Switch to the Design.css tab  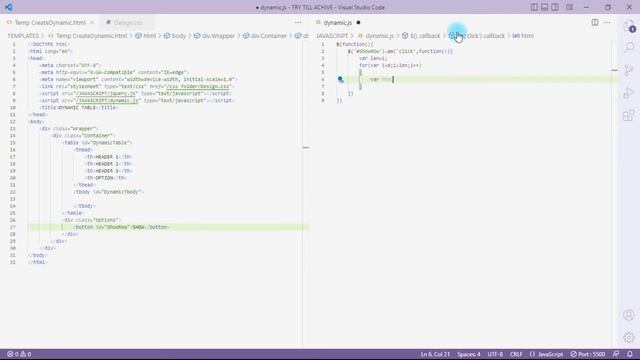click(127, 22)
